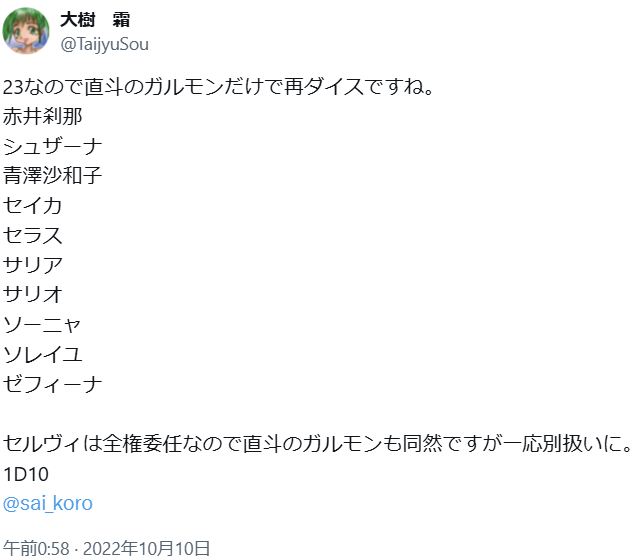Viewport: 640px width, 560px height.
Task: Select the 1D10 dice text
Action: coord(26,474)
